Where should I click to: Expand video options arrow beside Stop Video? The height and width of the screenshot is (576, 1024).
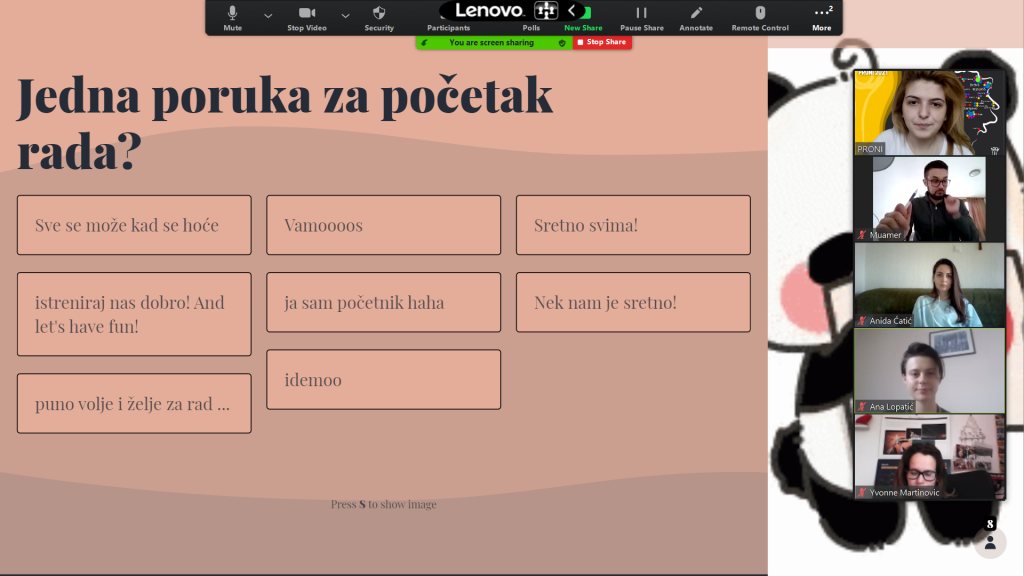[345, 16]
